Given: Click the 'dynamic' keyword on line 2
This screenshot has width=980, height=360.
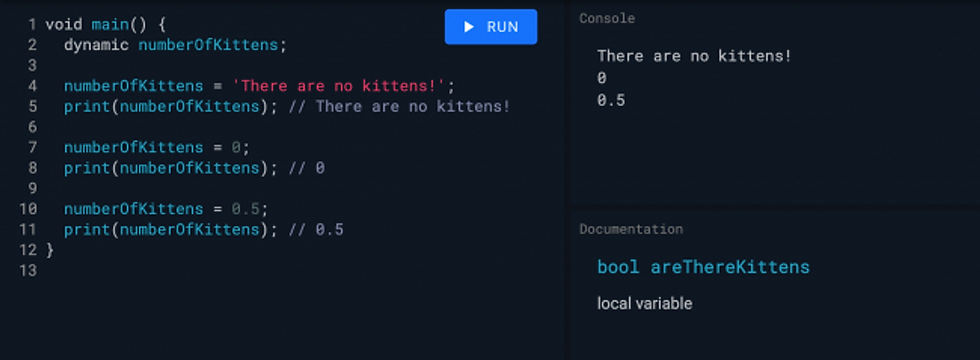Looking at the screenshot, I should pos(96,46).
